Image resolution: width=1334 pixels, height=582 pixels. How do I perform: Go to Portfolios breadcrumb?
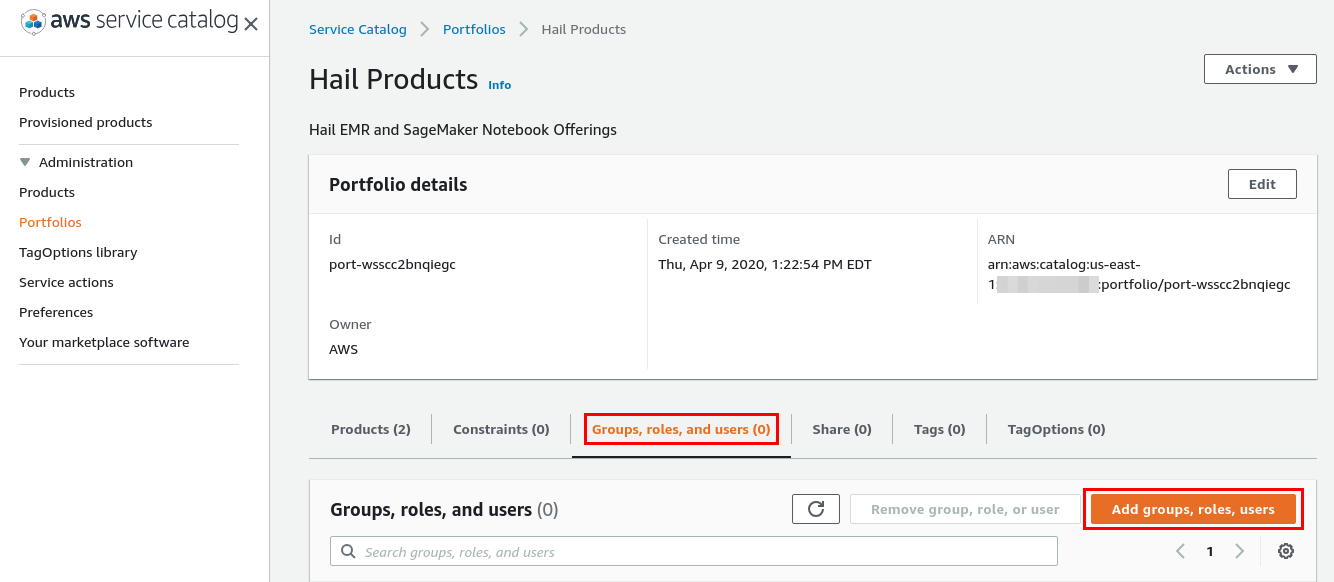click(474, 29)
